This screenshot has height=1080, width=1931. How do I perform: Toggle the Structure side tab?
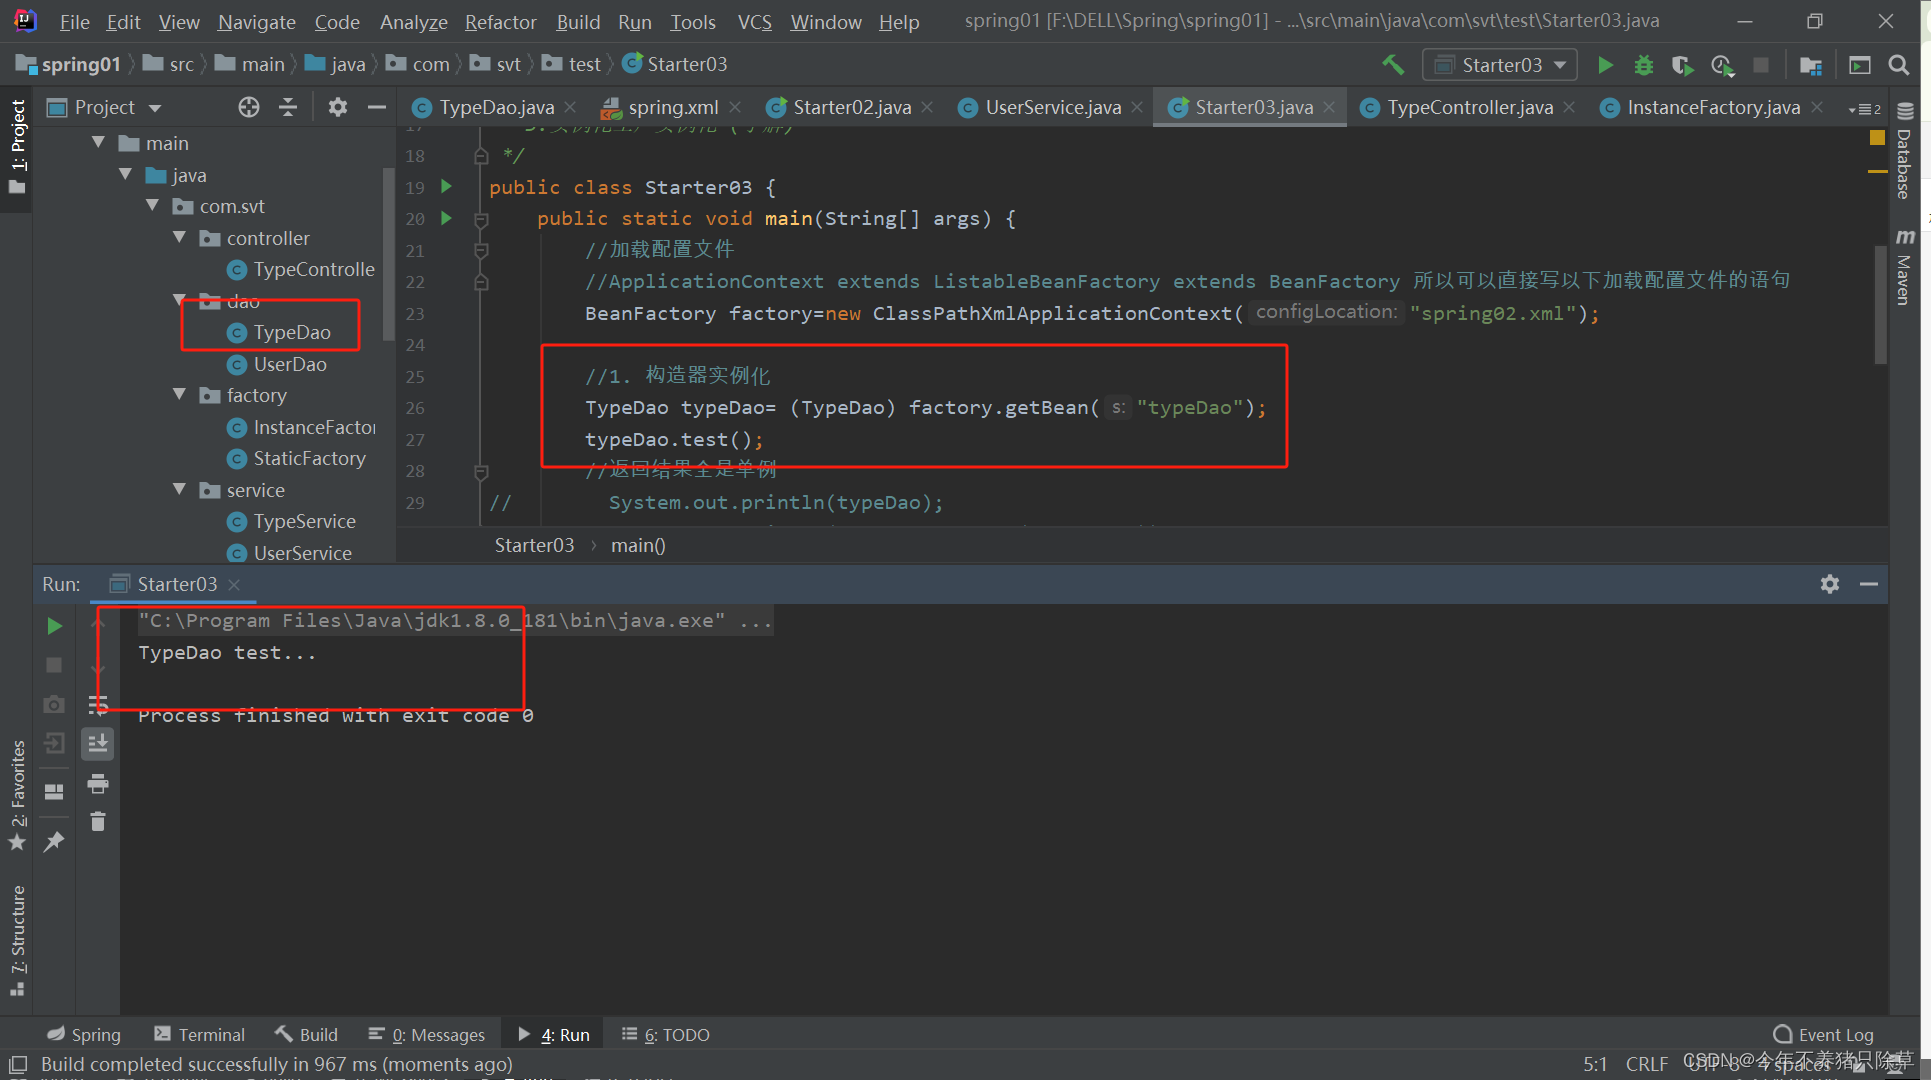17,940
